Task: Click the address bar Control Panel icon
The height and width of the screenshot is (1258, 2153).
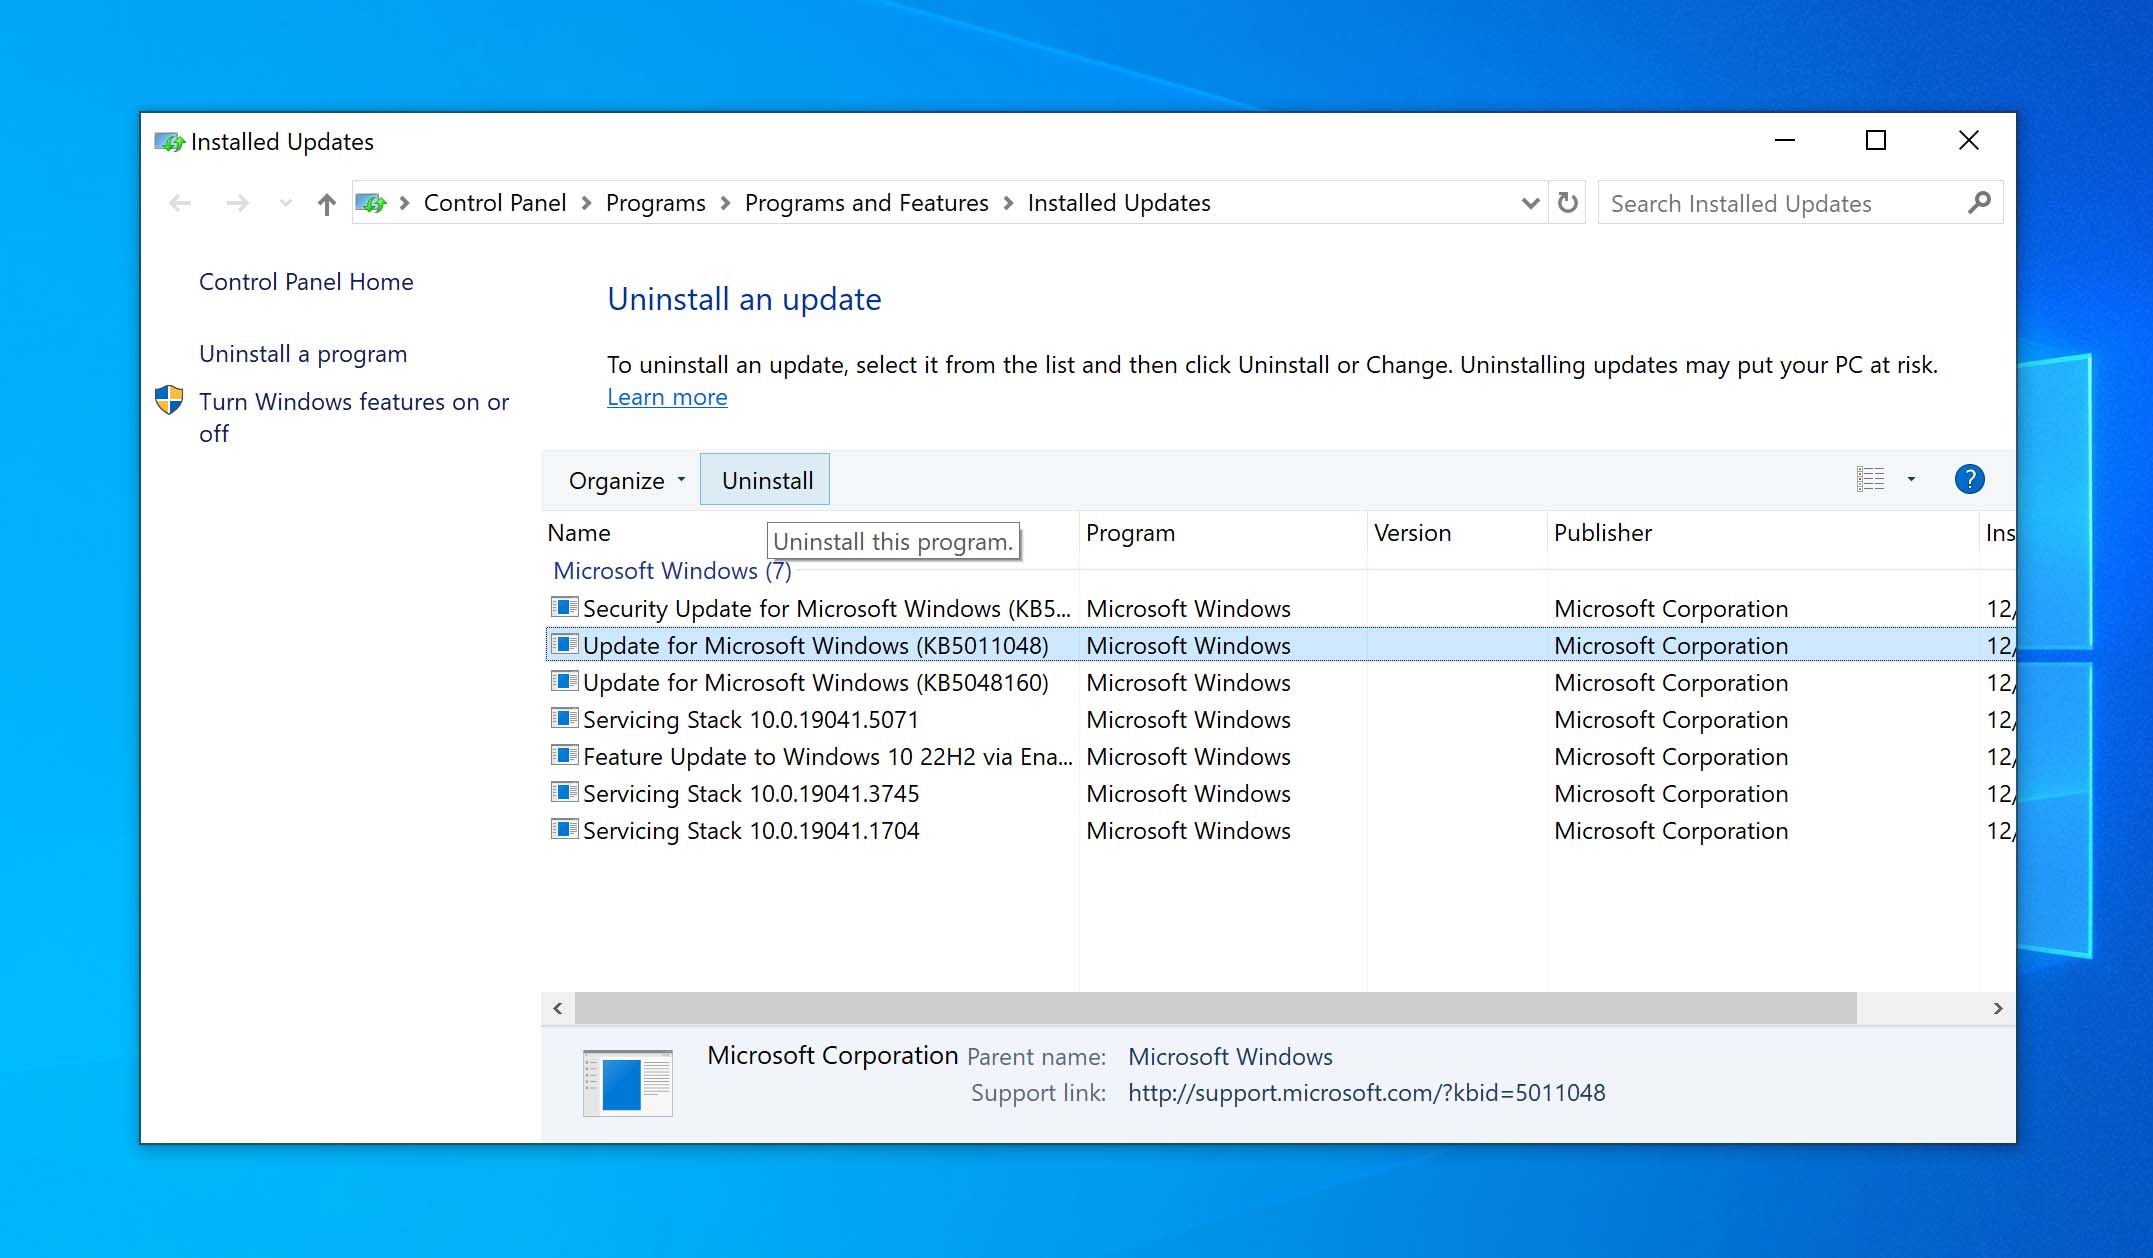Action: [371, 203]
